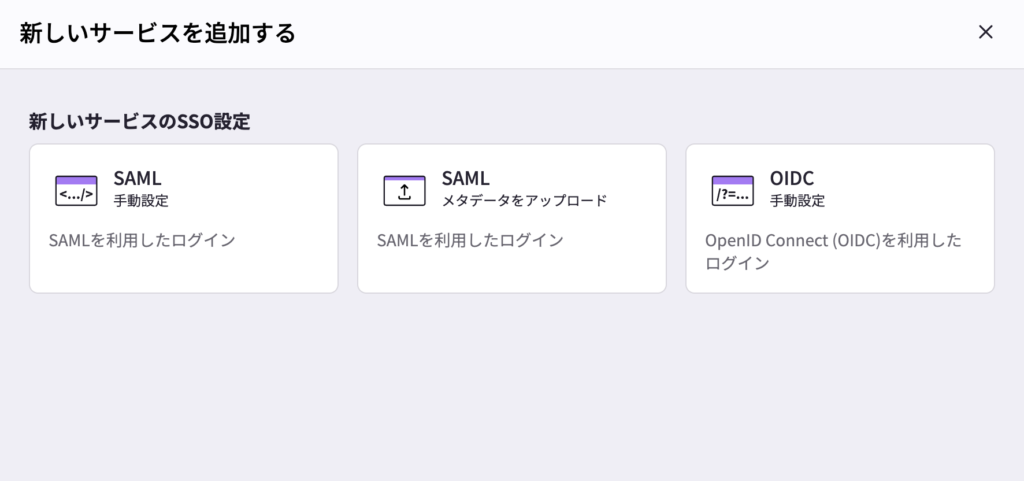
Task: Click the 手動設定 subtitle under the first SAML
Action: pos(141,200)
